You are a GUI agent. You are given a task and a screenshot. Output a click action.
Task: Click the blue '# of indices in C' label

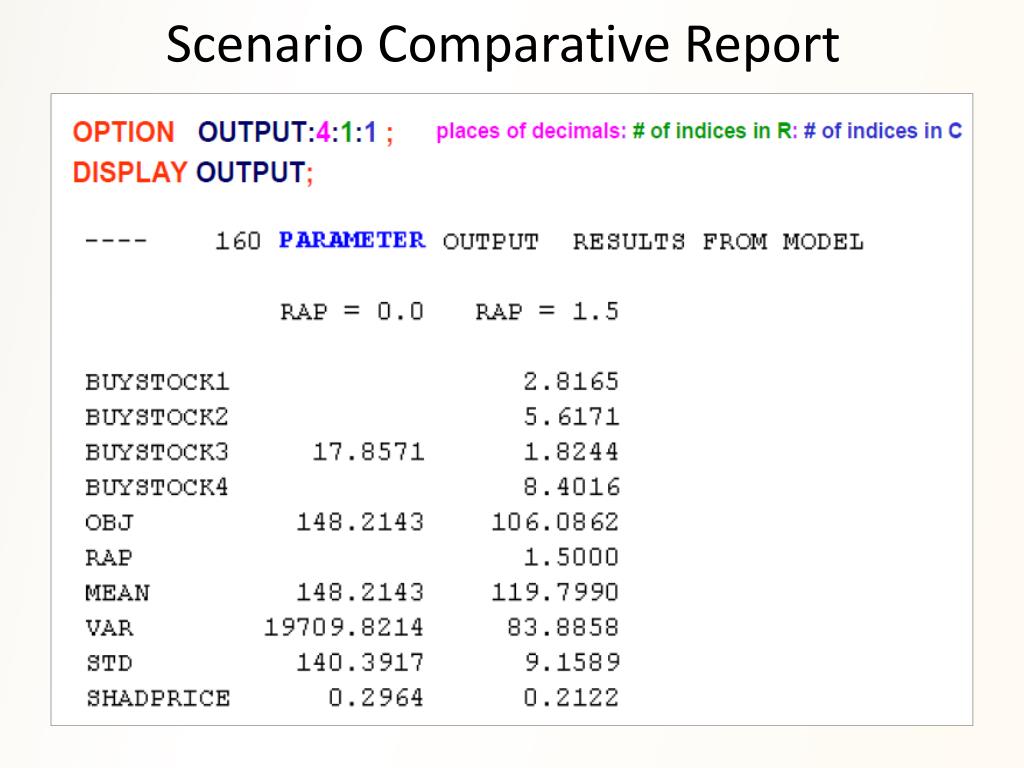pyautogui.click(x=883, y=131)
